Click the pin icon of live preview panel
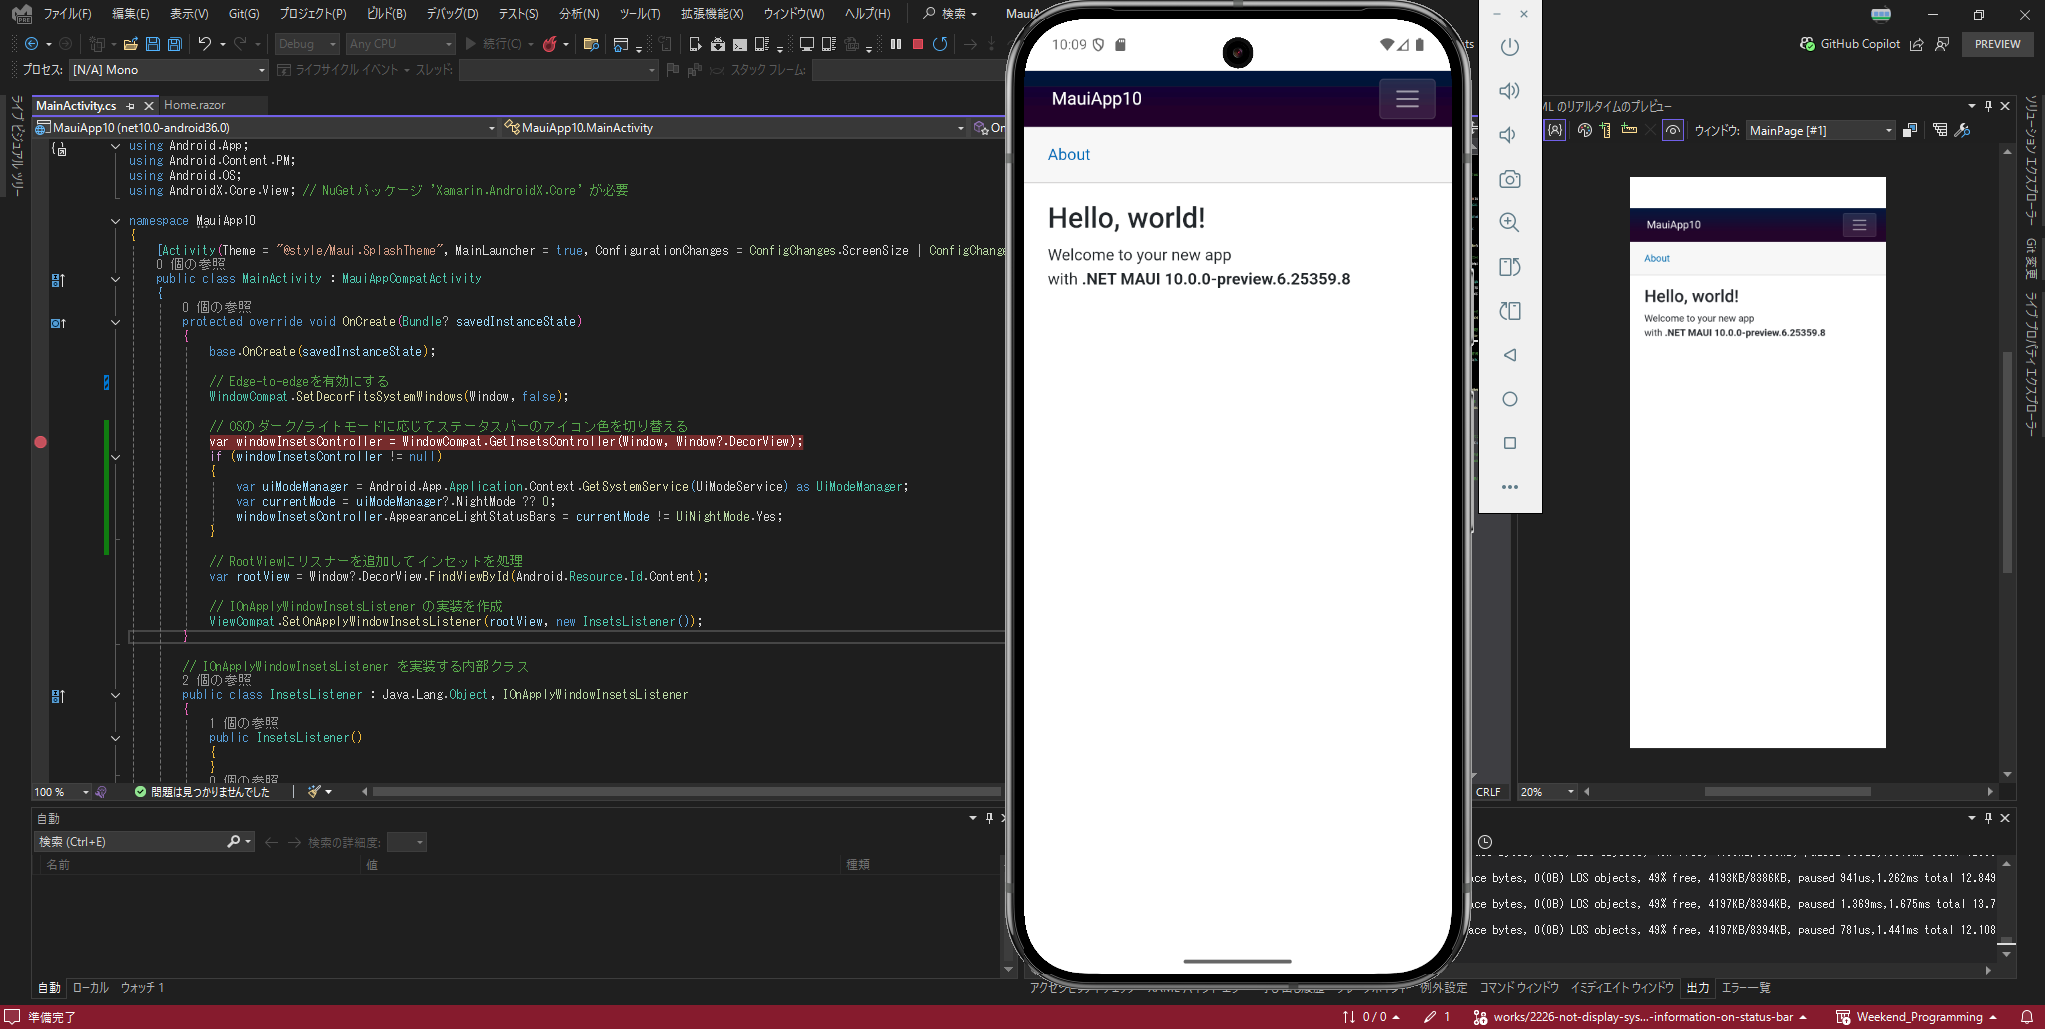This screenshot has height=1029, width=2045. [1988, 106]
